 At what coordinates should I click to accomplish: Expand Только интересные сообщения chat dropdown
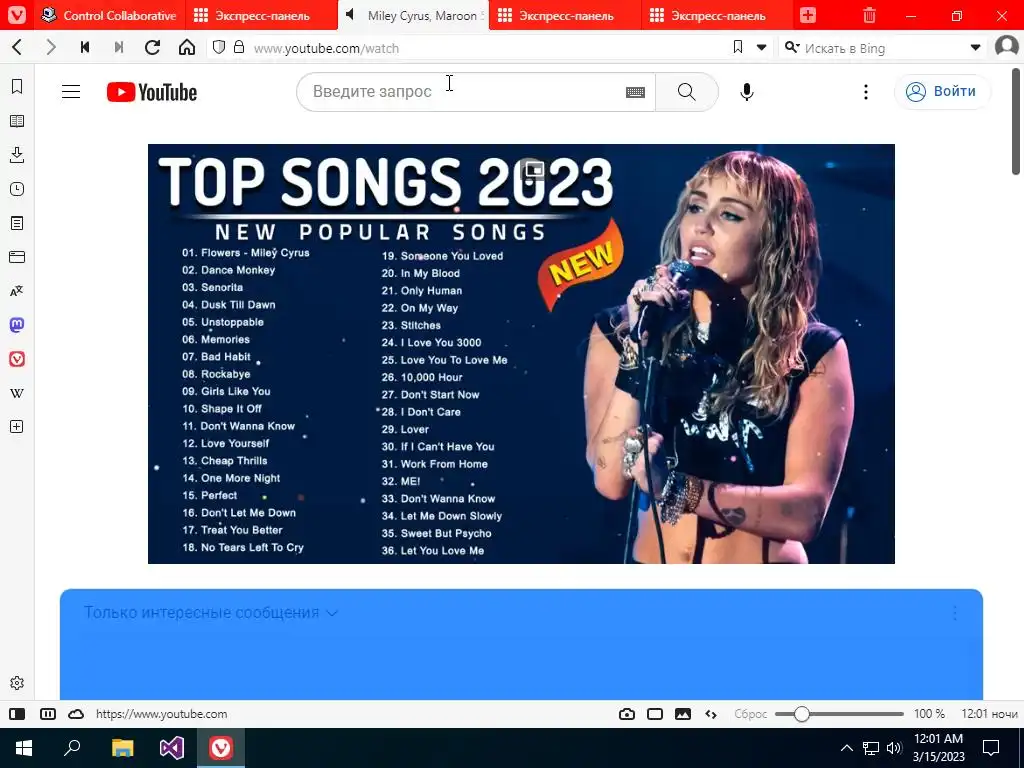click(211, 613)
